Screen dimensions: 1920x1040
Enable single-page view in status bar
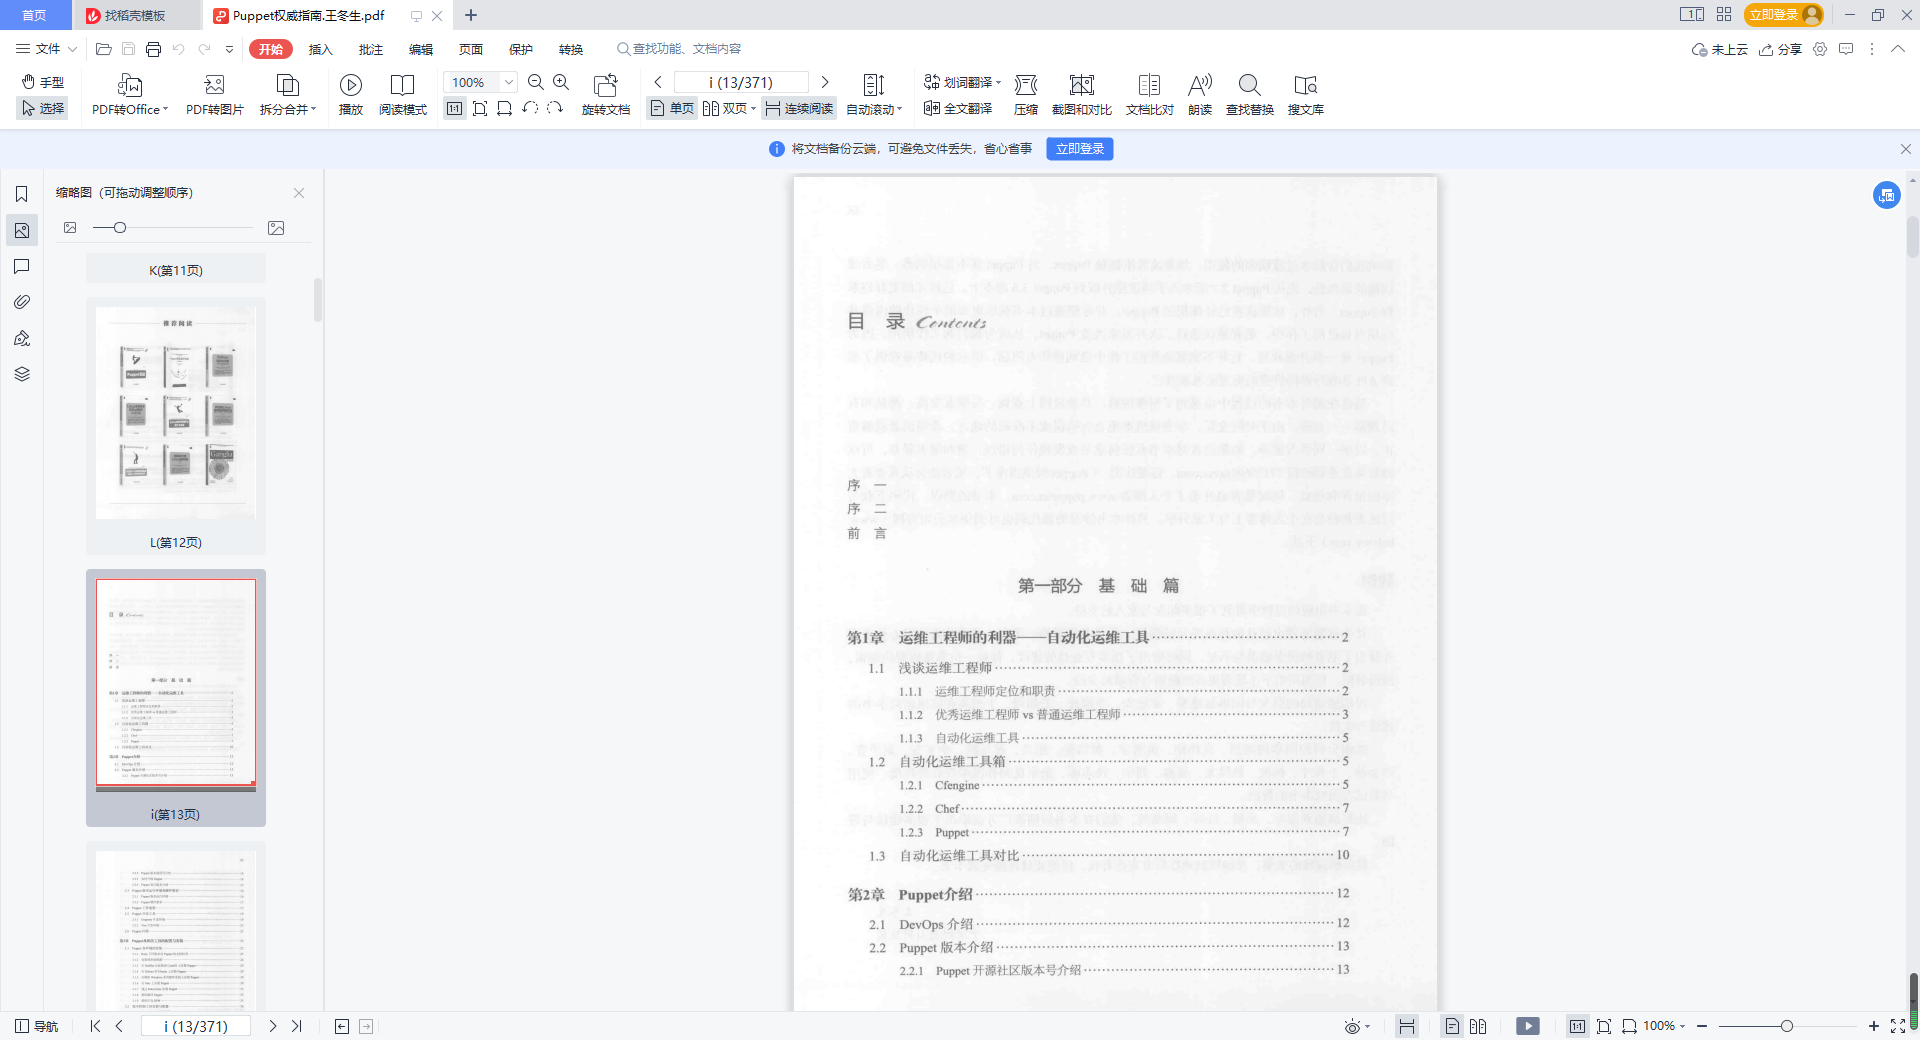[1452, 1026]
